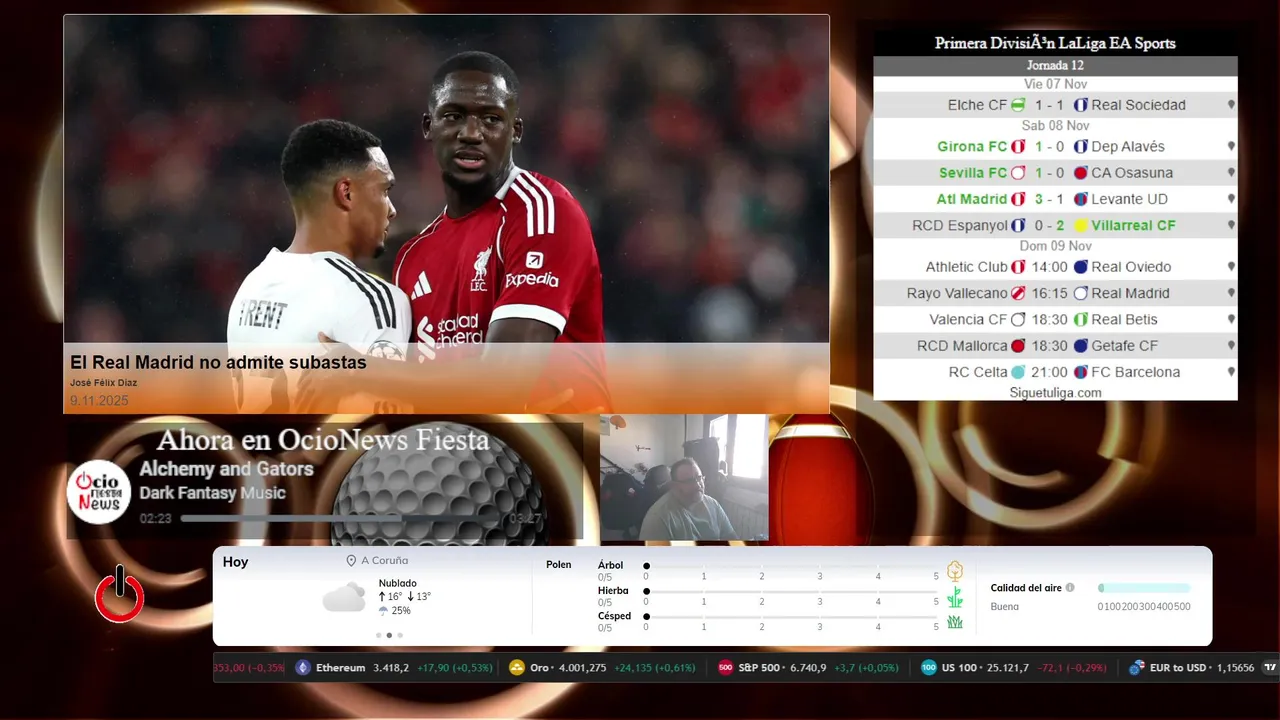Click the Árbol pollen level slider

pos(792,566)
